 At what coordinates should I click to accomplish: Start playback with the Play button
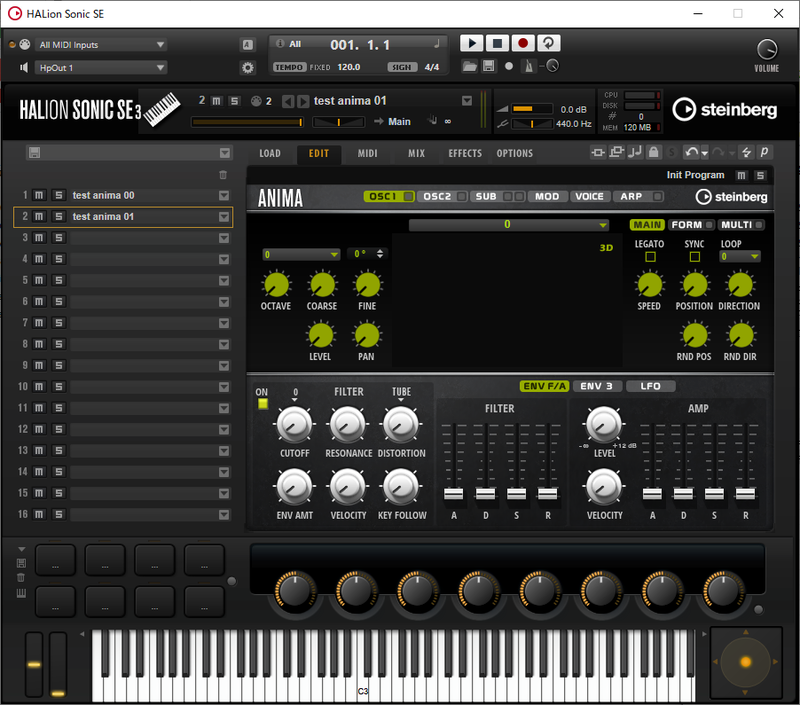(x=472, y=43)
